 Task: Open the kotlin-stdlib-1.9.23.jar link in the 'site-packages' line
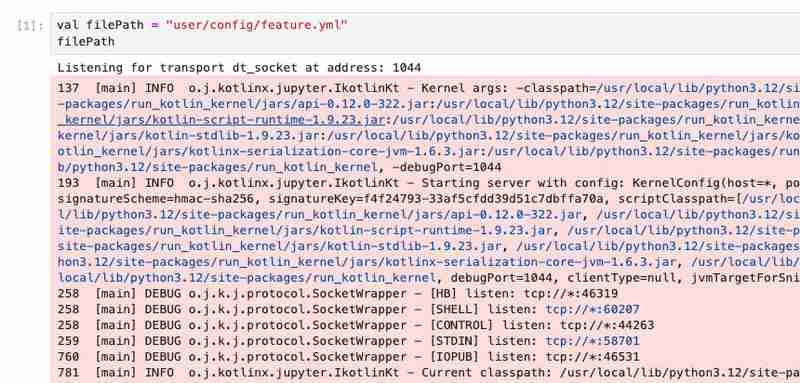coord(280,246)
